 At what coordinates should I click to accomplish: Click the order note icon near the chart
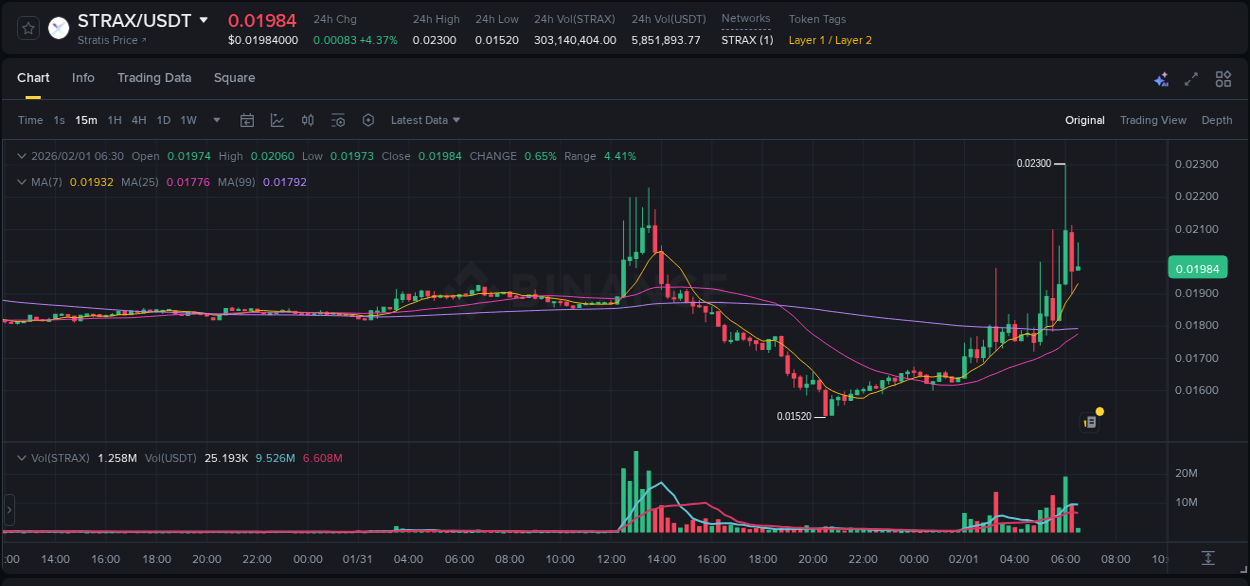click(x=1089, y=422)
